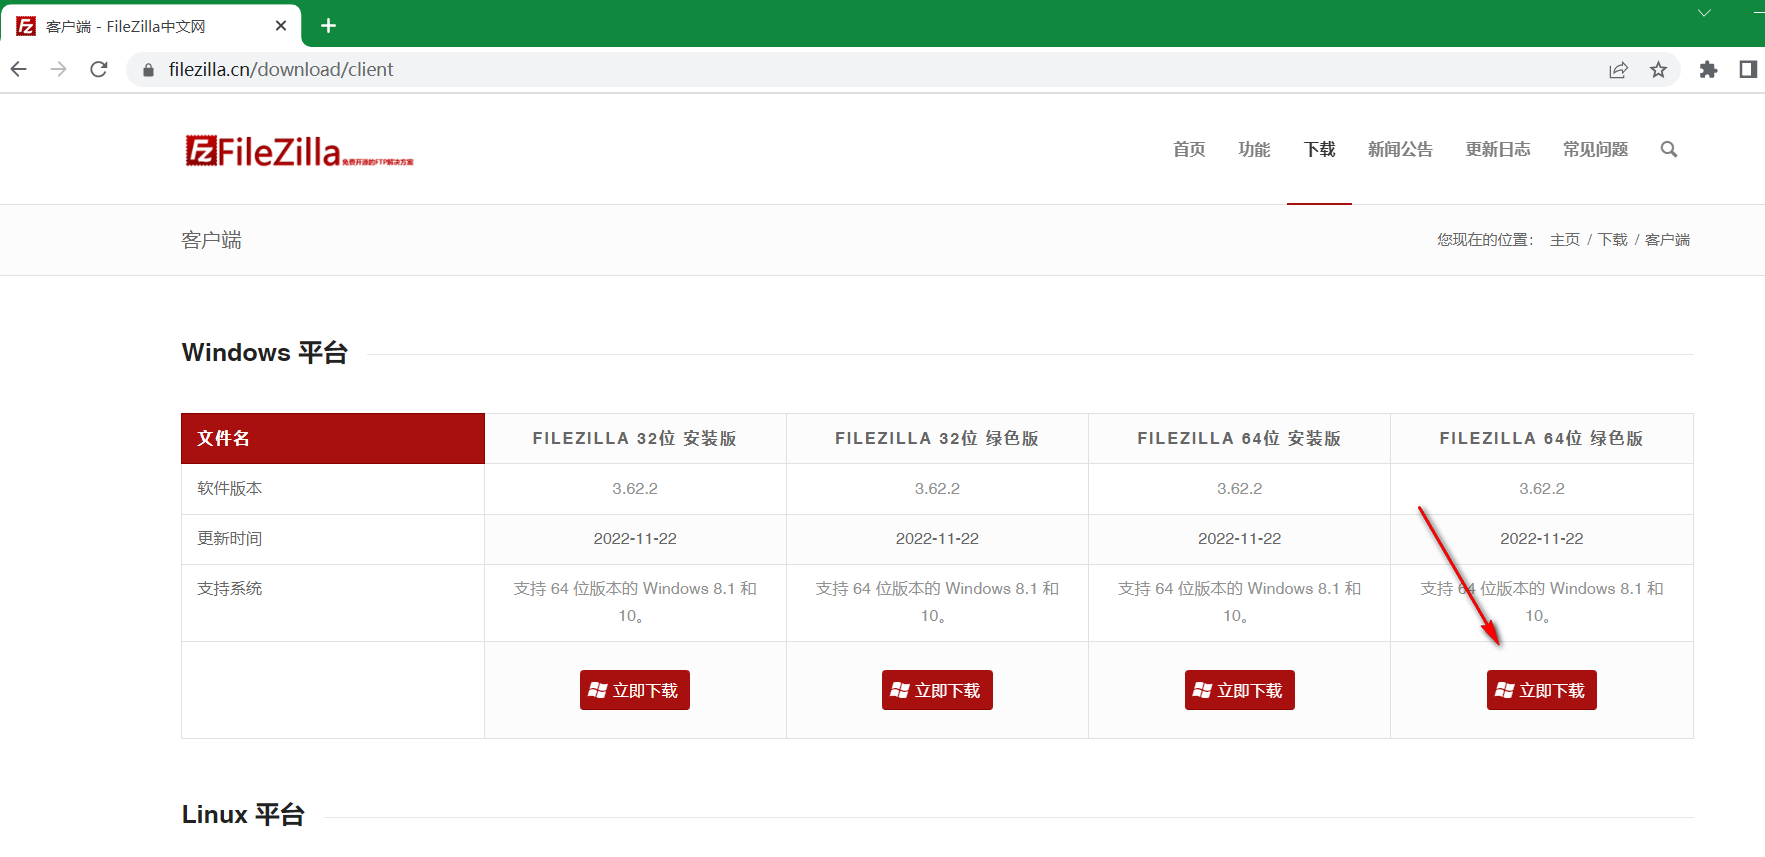Open the 下载 navigation item

[x=1319, y=149]
